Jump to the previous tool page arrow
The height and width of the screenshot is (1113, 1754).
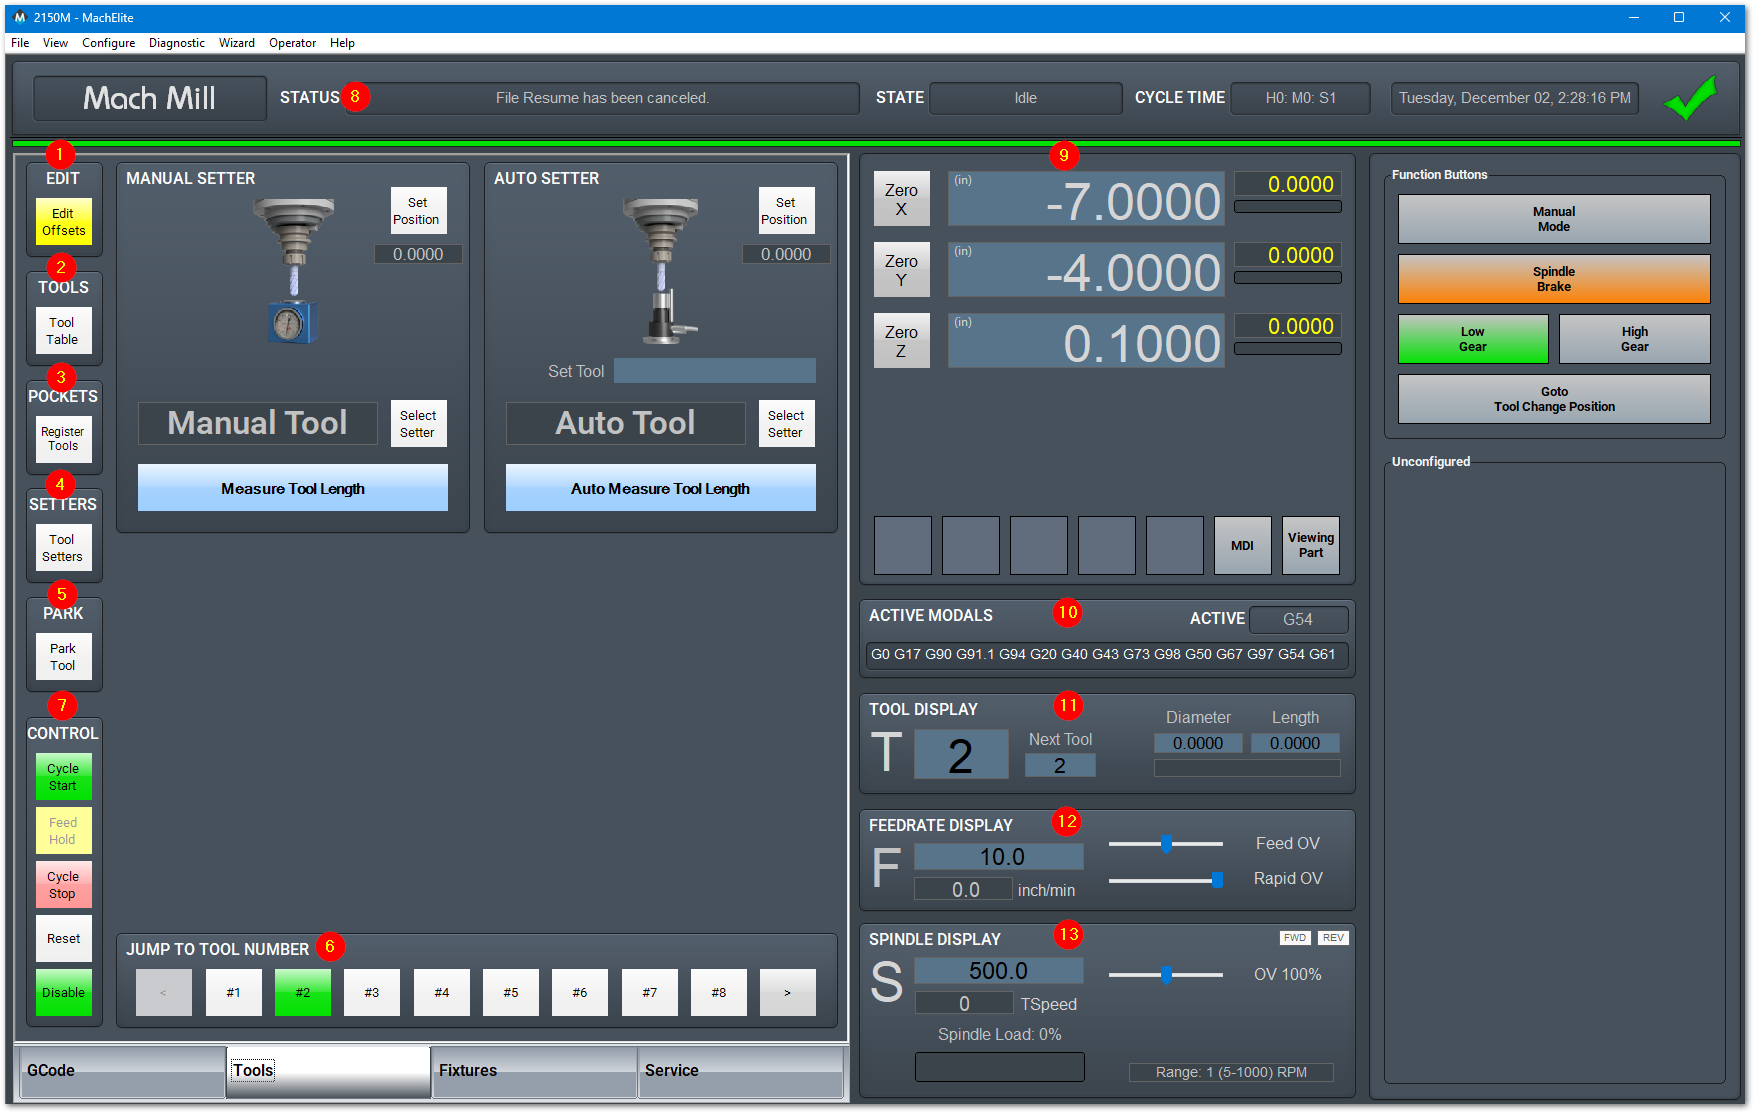tap(164, 992)
